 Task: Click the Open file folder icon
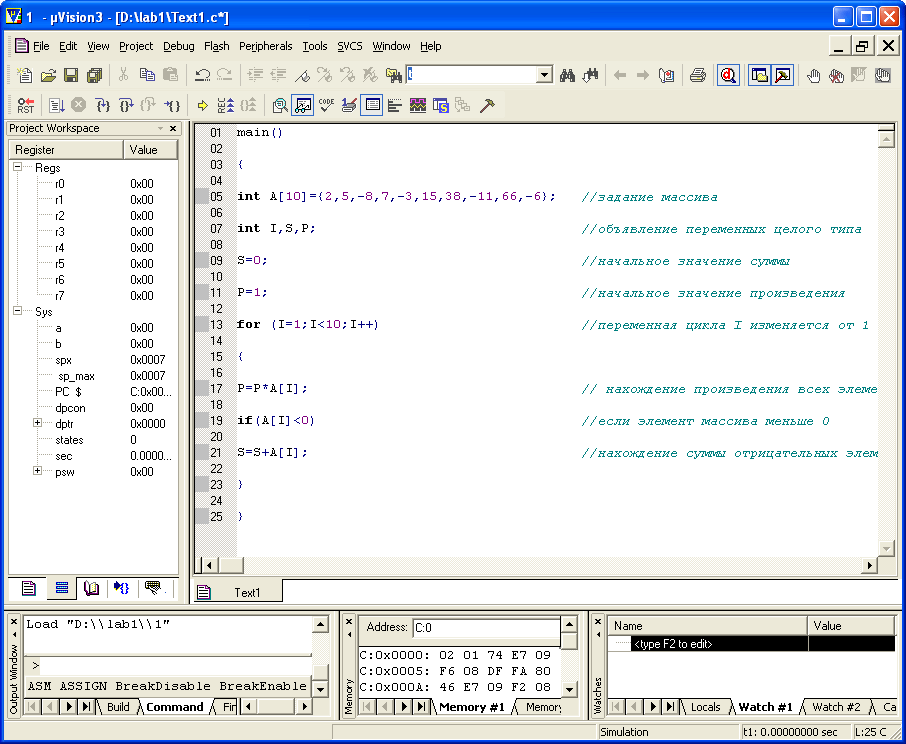pyautogui.click(x=48, y=75)
